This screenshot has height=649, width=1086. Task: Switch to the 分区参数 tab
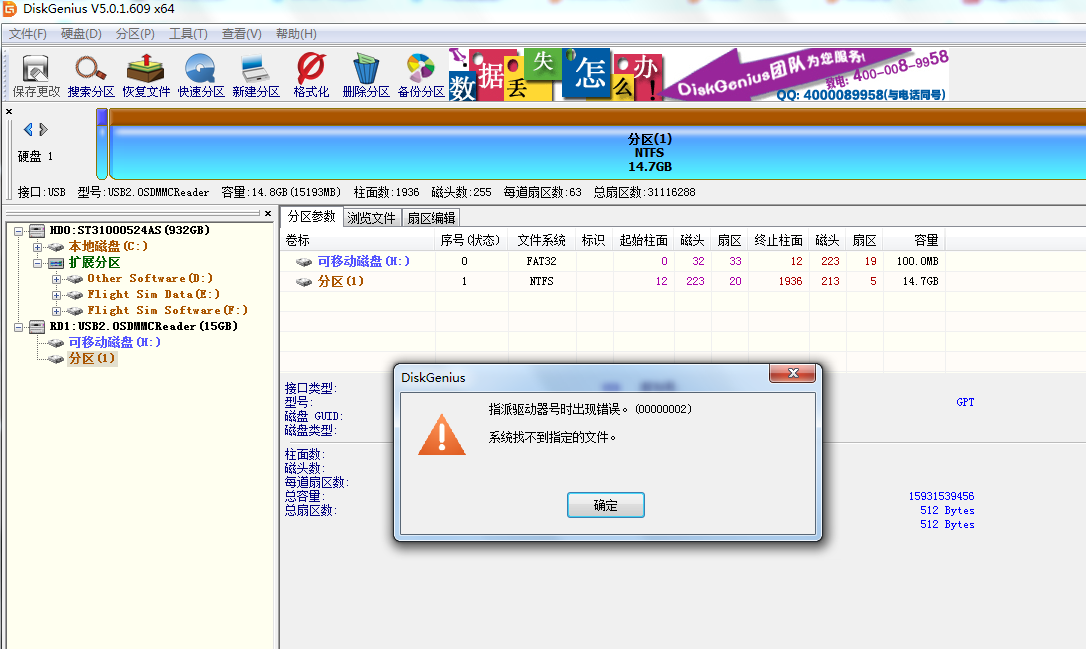[x=312, y=217]
